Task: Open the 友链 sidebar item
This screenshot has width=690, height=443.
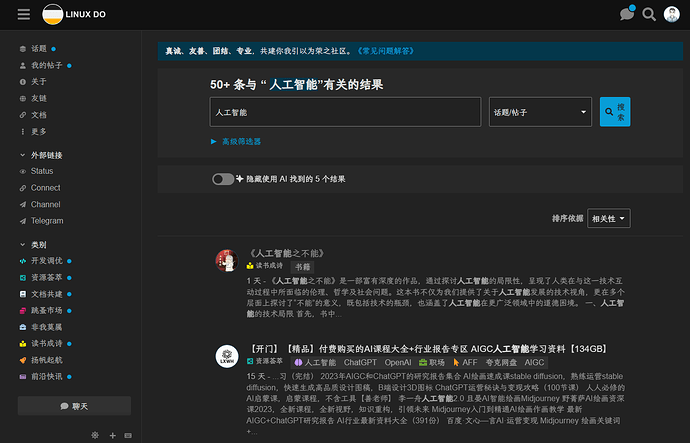Action: (39, 98)
